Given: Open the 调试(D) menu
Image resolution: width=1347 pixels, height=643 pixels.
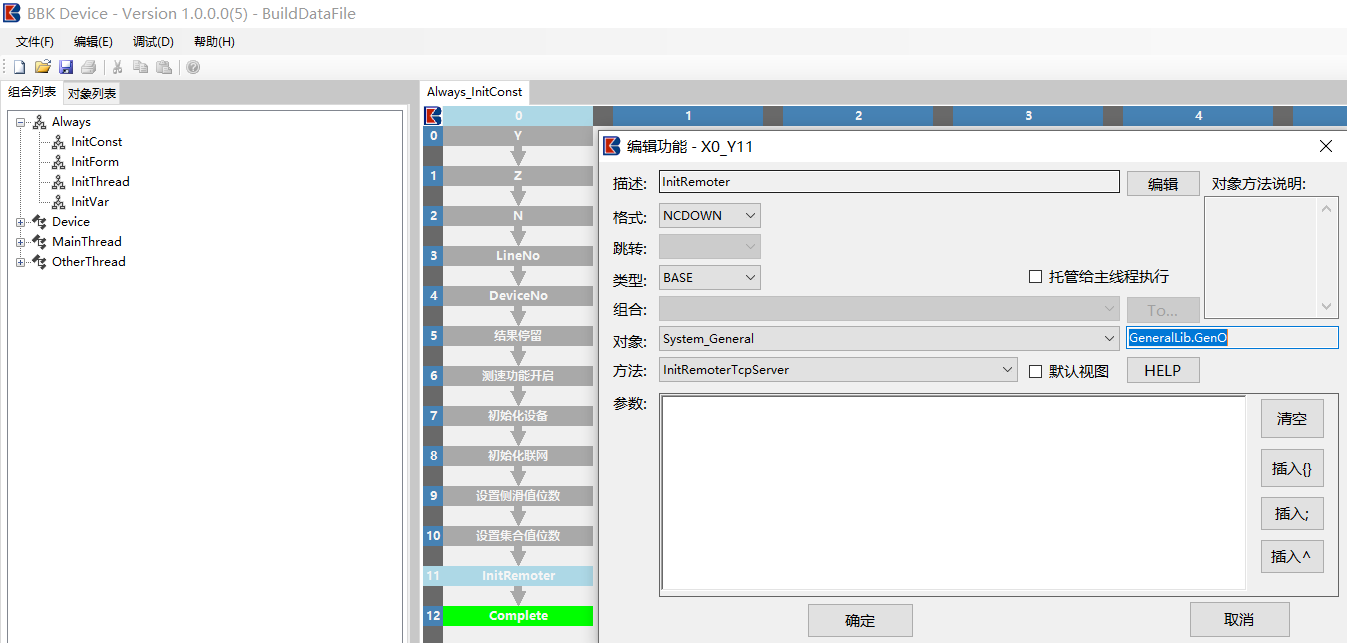Looking at the screenshot, I should click(x=153, y=42).
